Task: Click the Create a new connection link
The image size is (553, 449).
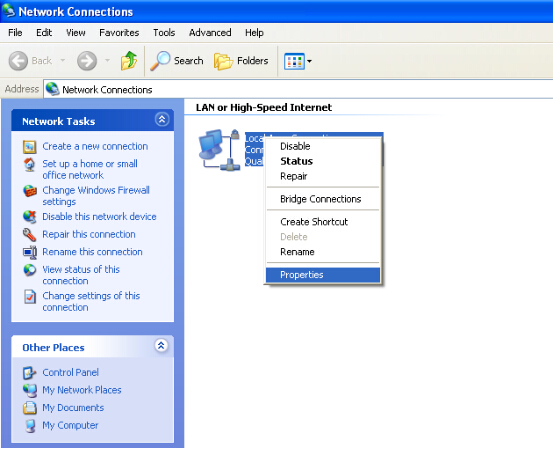Action: [95, 146]
